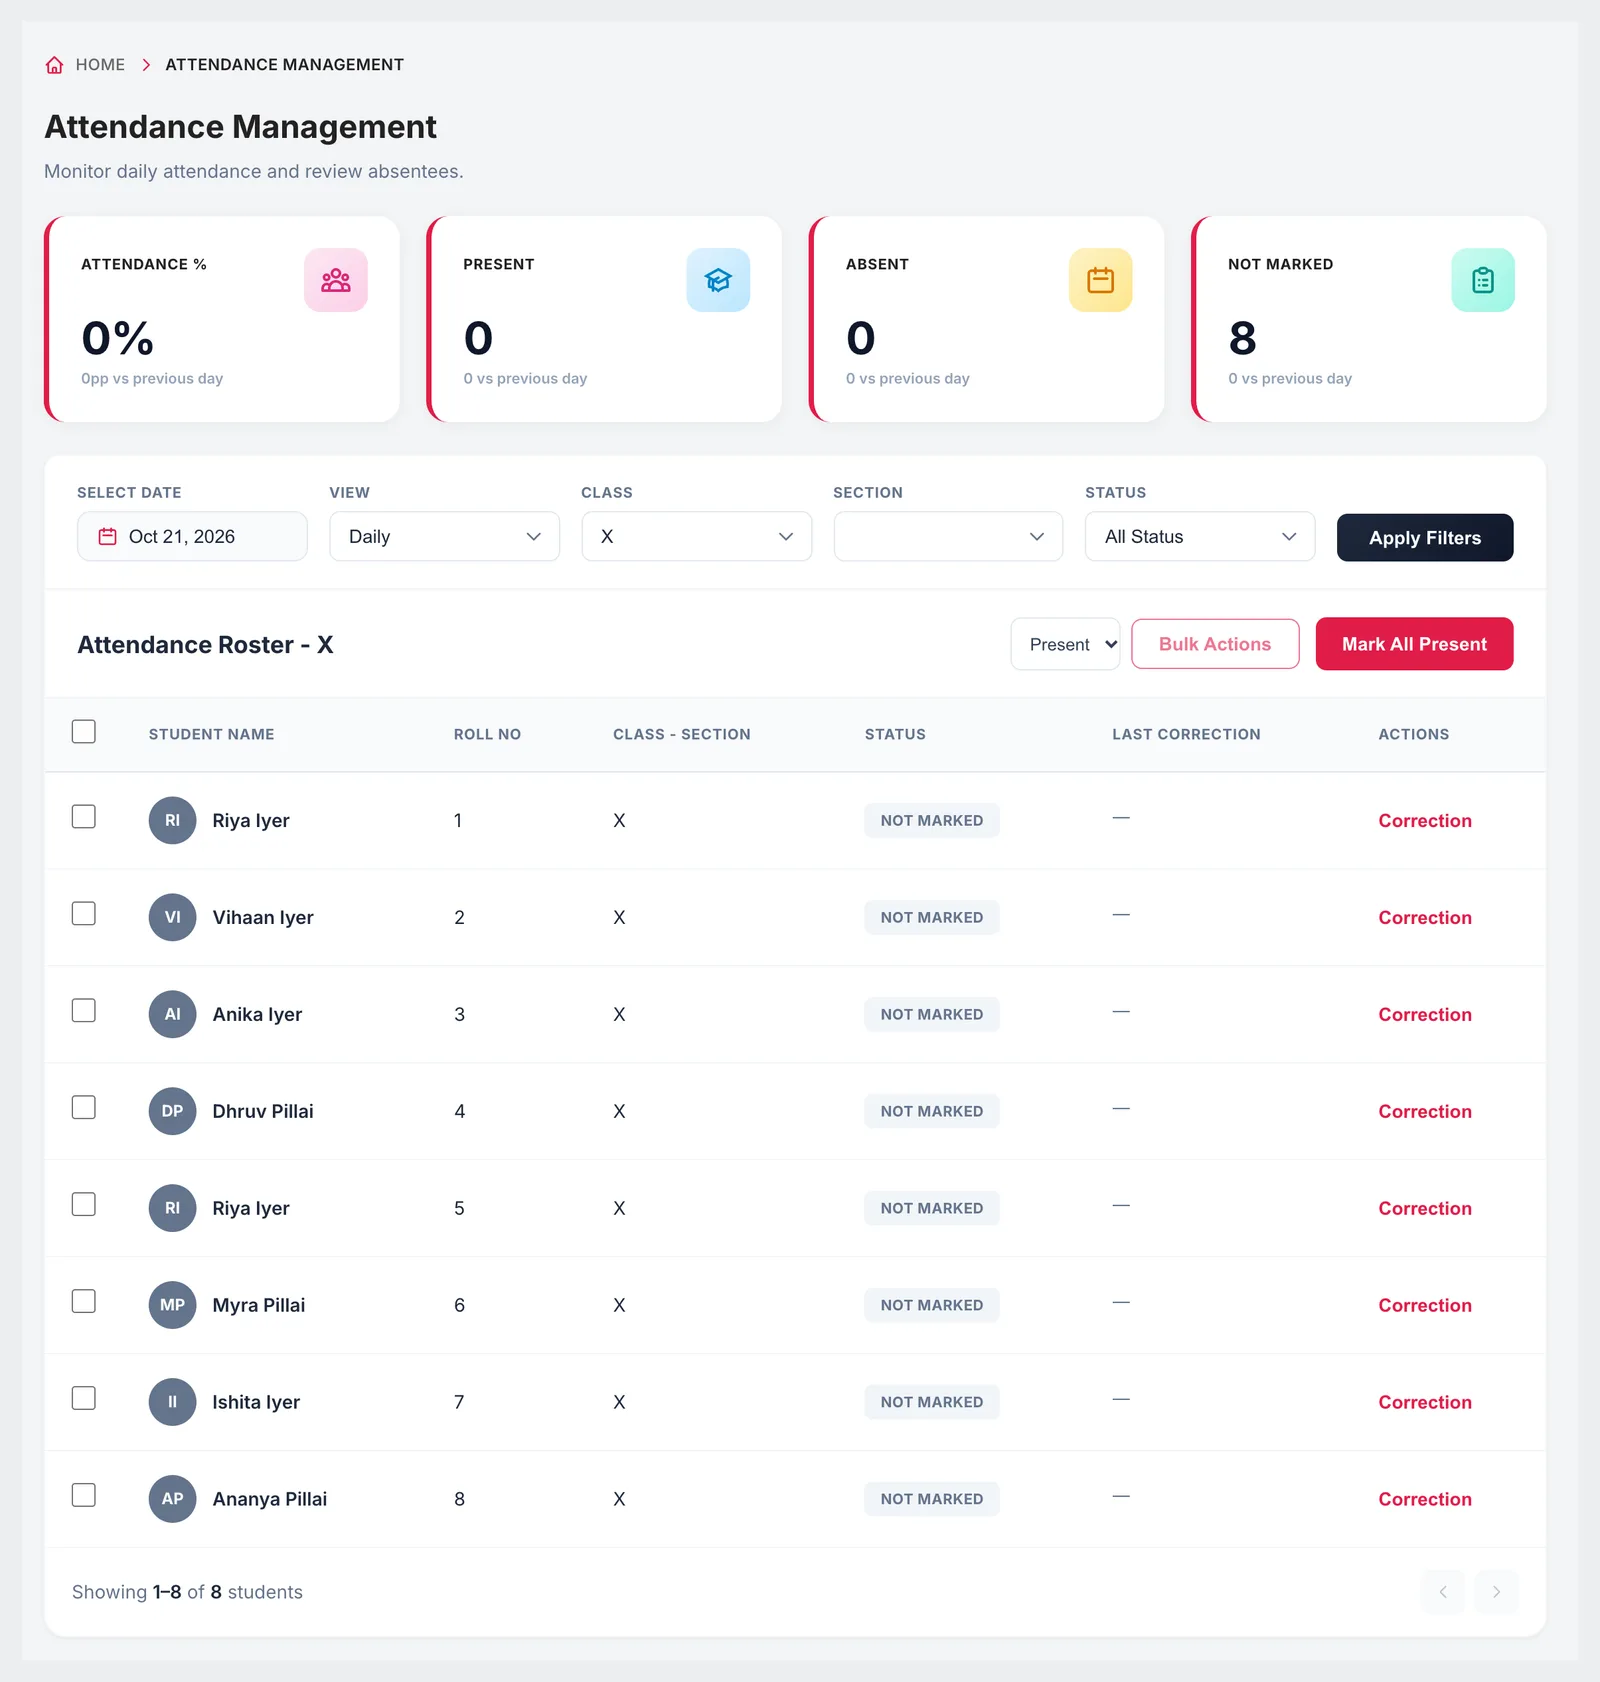Click the pink group icon on Attendance % card
The image size is (1600, 1682).
pos(336,280)
